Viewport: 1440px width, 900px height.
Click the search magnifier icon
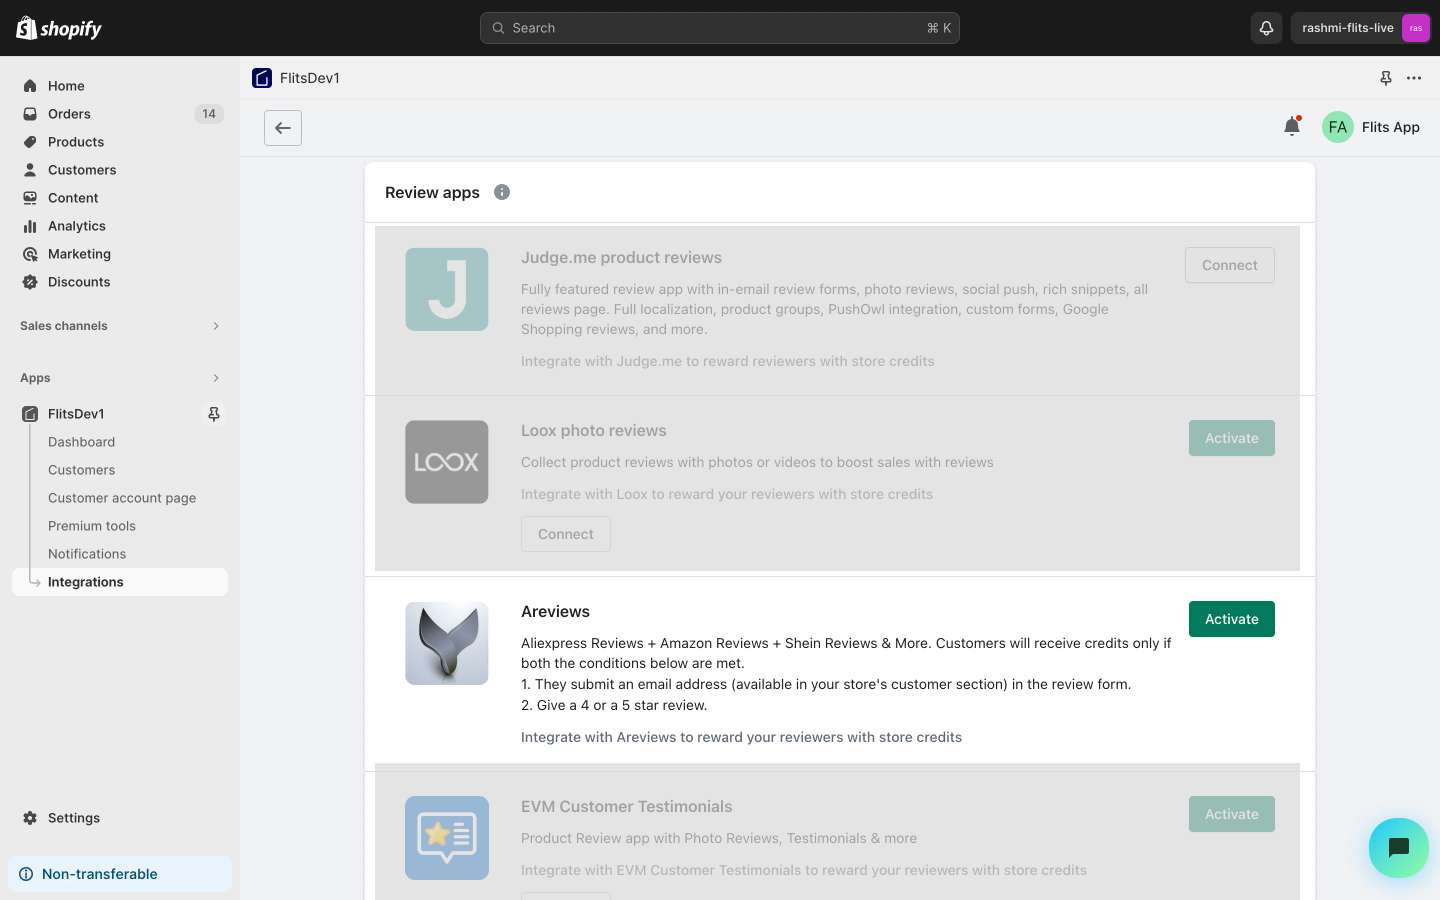tap(498, 28)
